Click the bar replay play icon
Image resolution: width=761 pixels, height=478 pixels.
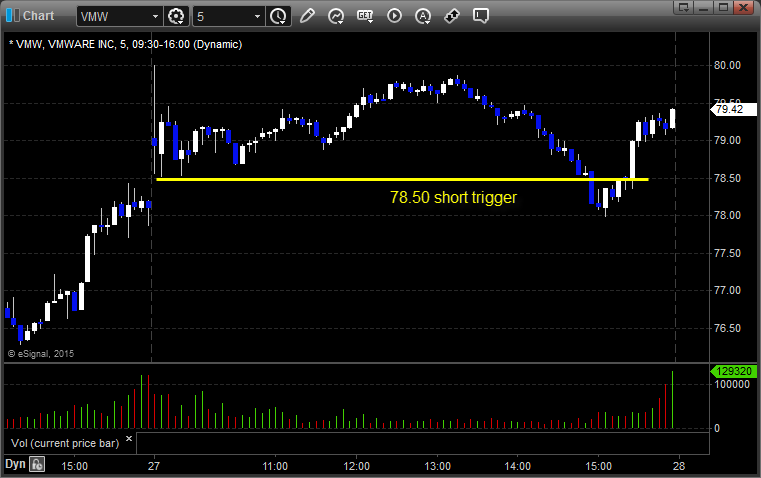[x=394, y=16]
